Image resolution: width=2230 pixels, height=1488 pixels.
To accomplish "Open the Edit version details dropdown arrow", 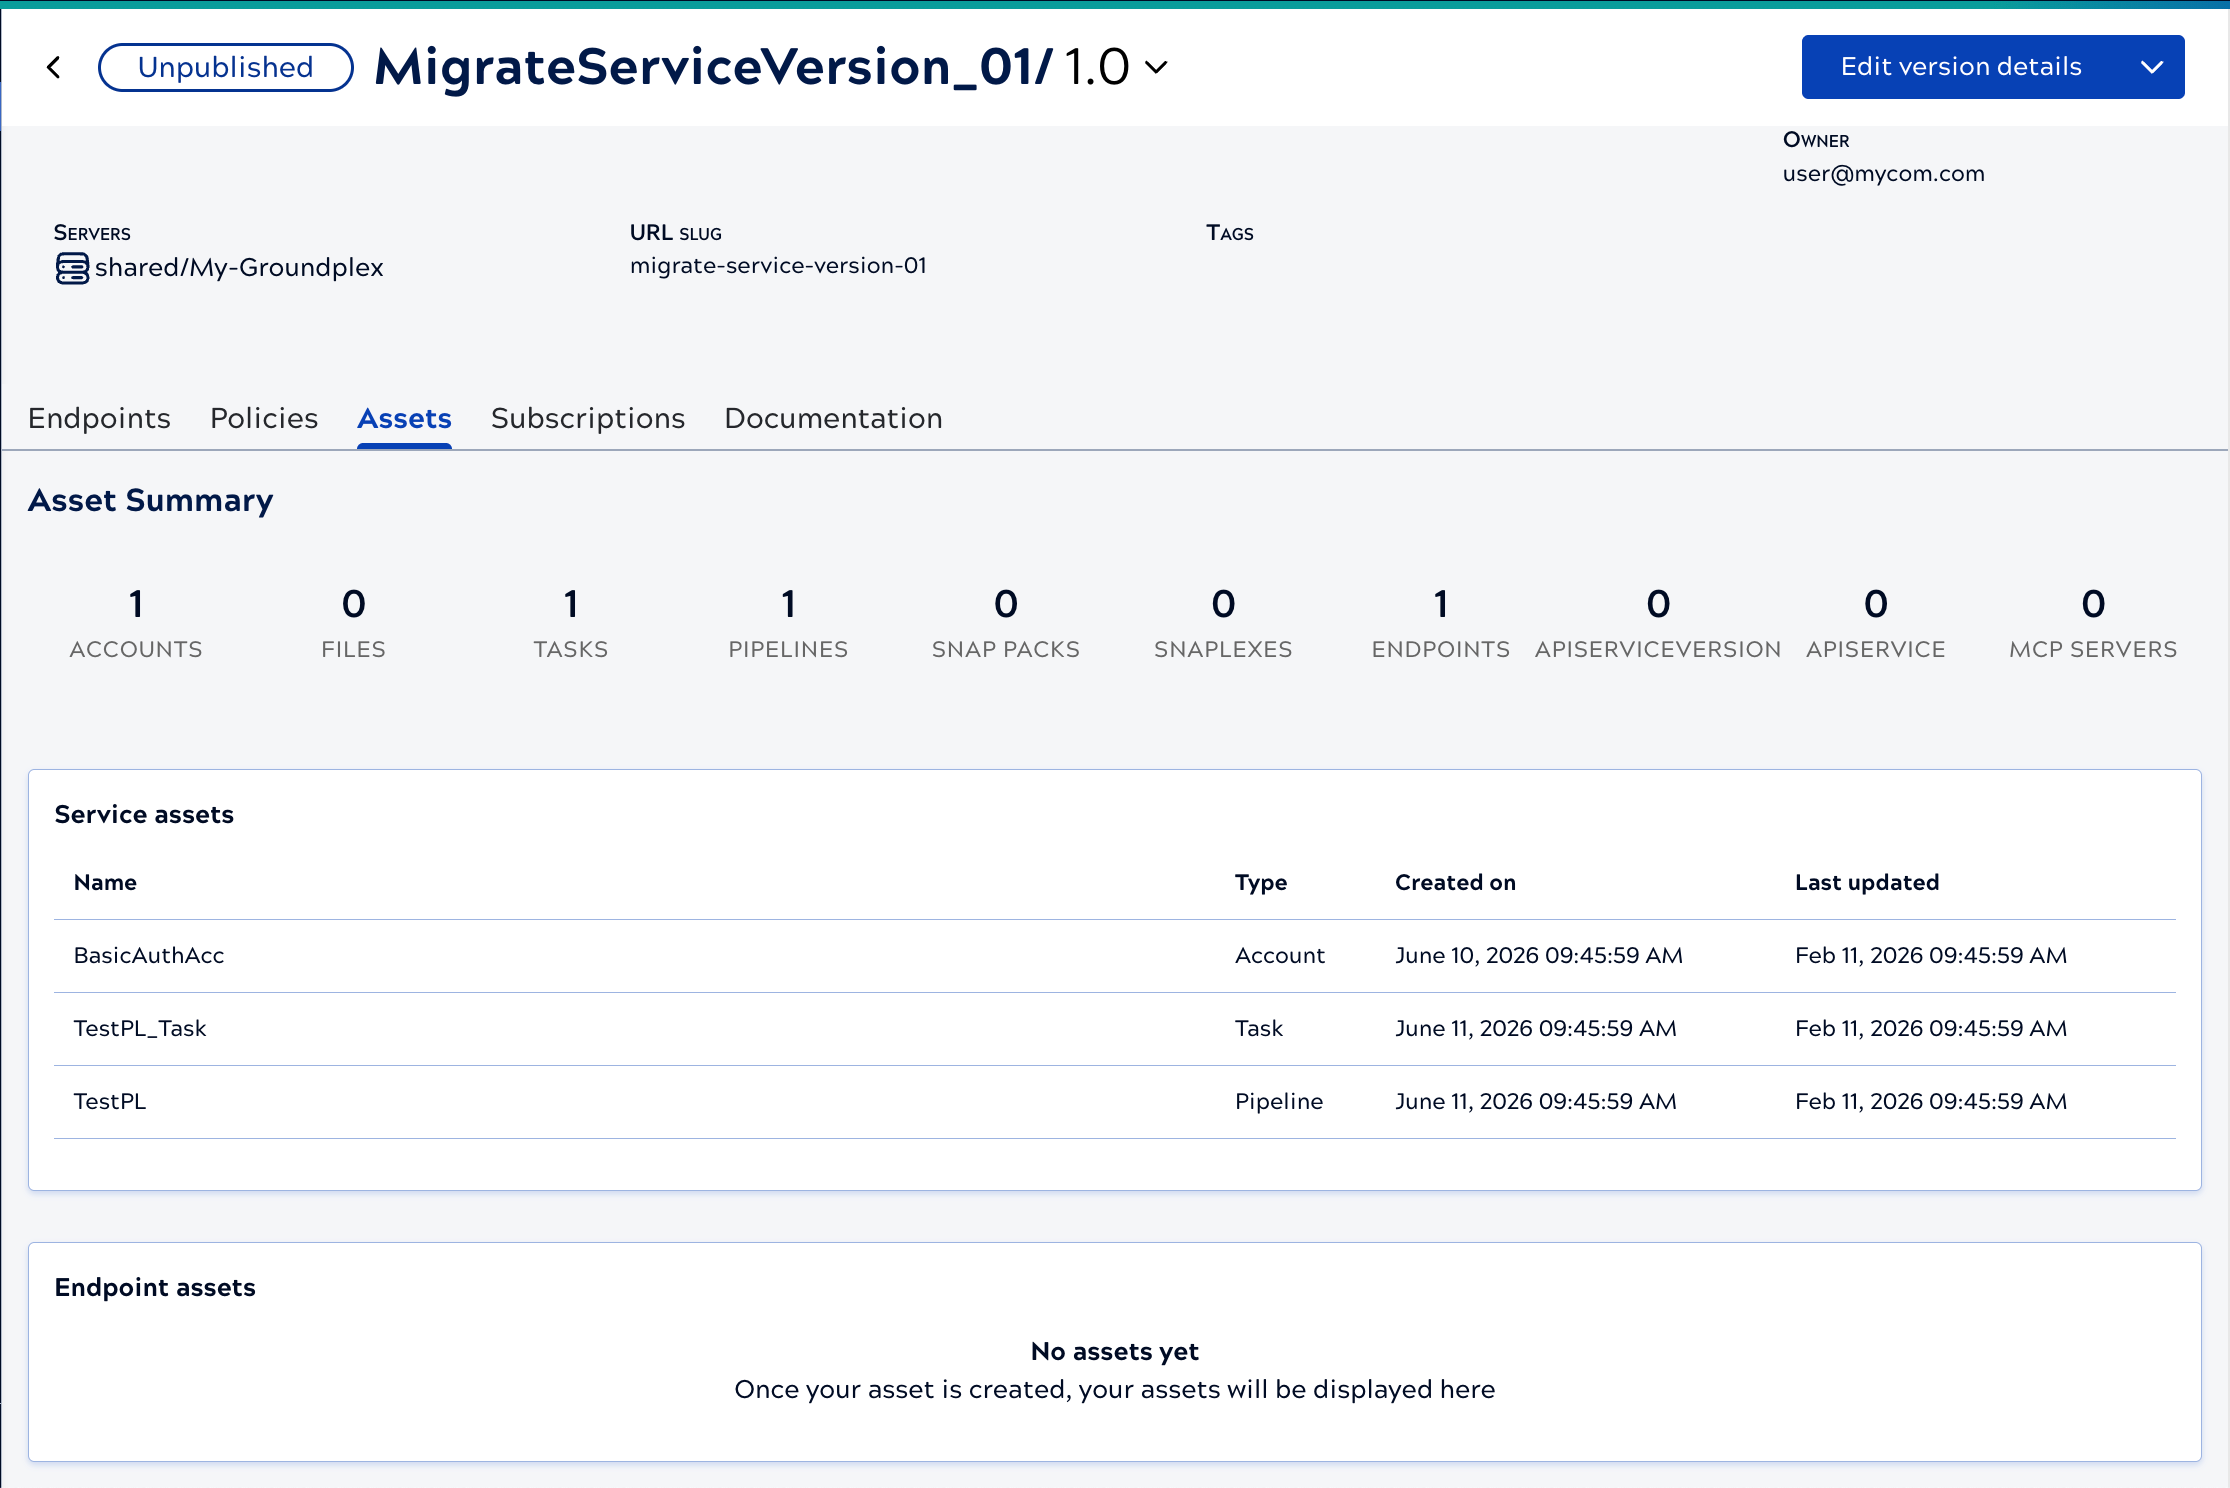I will (x=2152, y=67).
